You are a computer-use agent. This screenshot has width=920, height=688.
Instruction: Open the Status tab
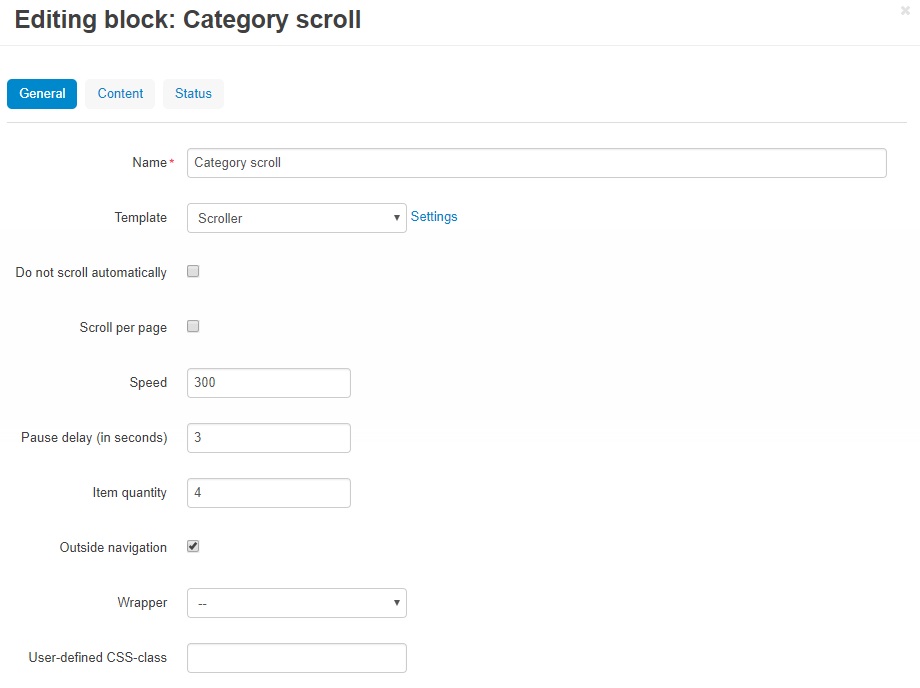click(193, 94)
